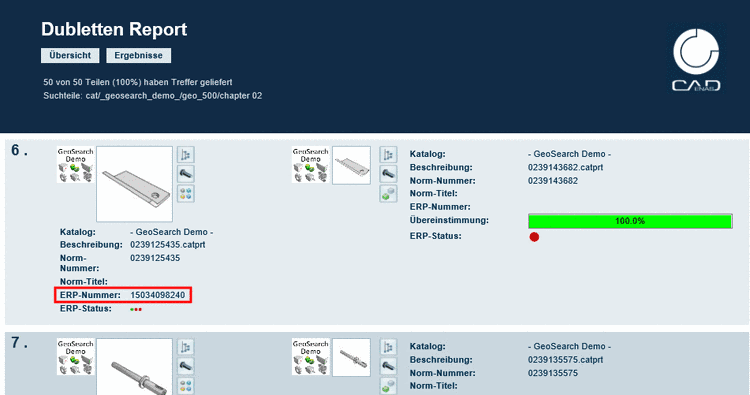Image resolution: width=750 pixels, height=395 pixels.
Task: Click Katalog value of result 0239143682
Action: tap(569, 154)
